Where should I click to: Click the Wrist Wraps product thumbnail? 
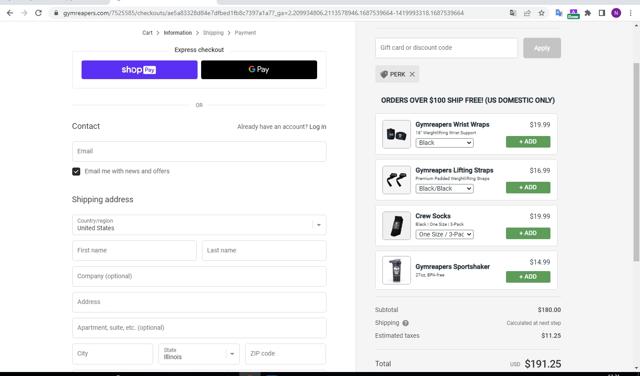[396, 134]
